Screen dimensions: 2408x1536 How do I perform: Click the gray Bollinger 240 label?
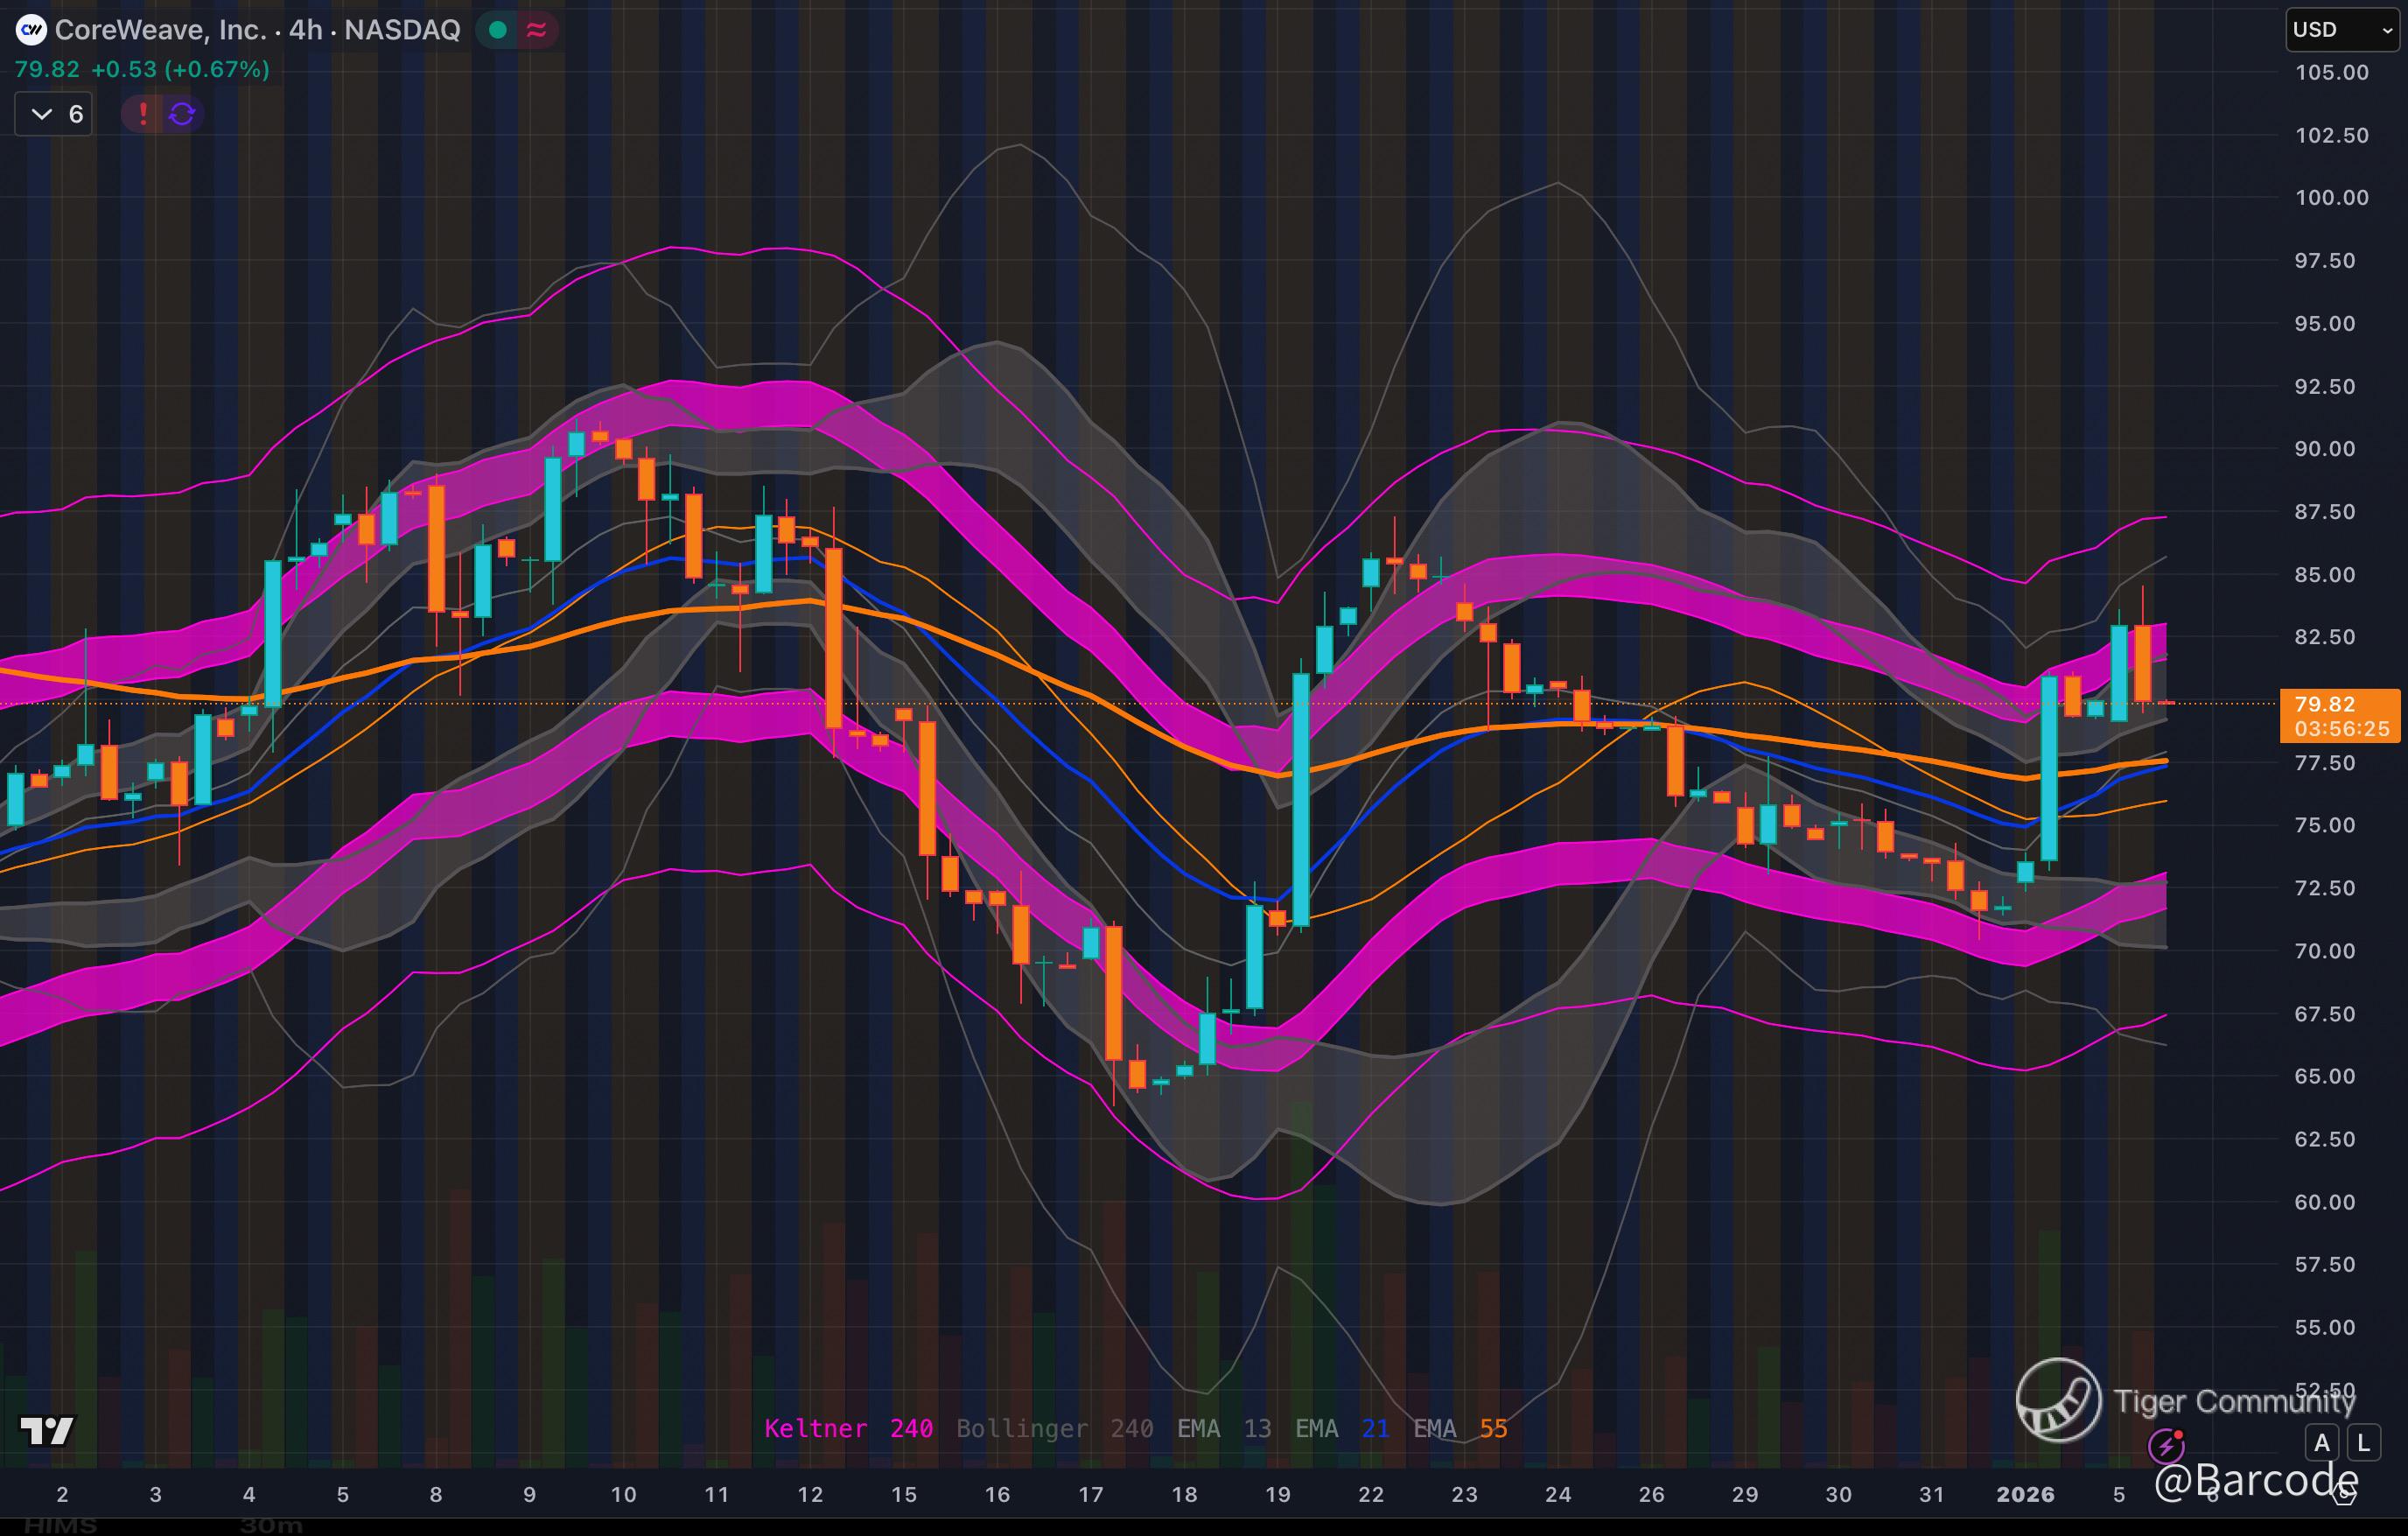[x=1054, y=1428]
